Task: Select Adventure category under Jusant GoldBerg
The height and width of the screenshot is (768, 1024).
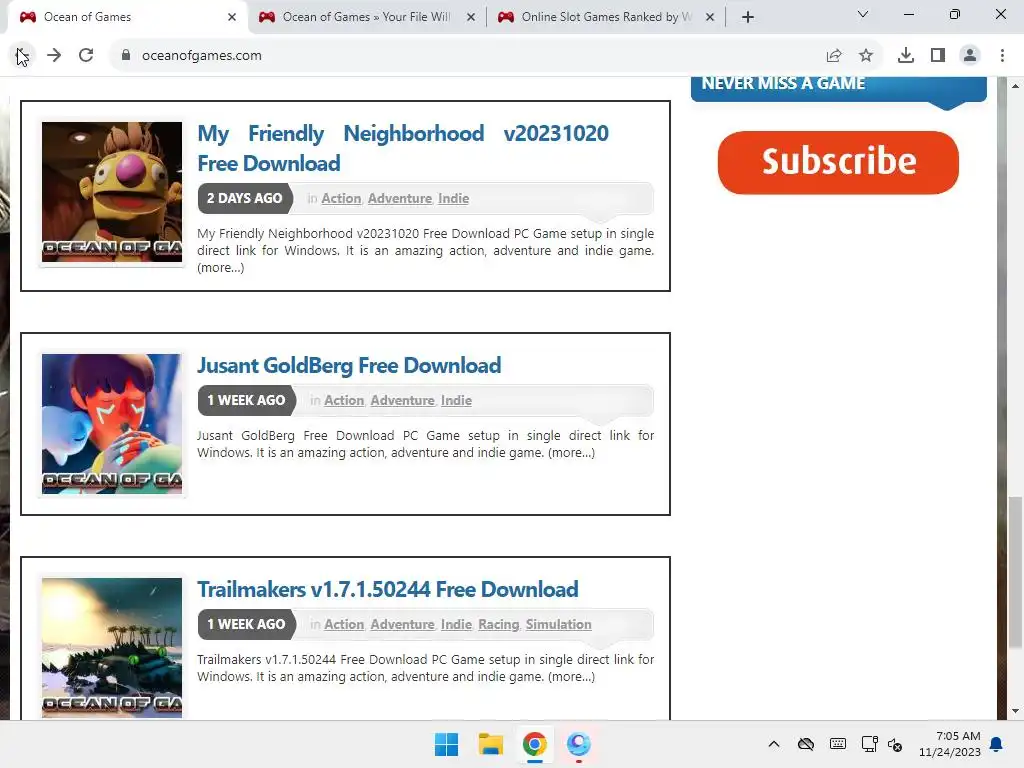Action: (402, 400)
